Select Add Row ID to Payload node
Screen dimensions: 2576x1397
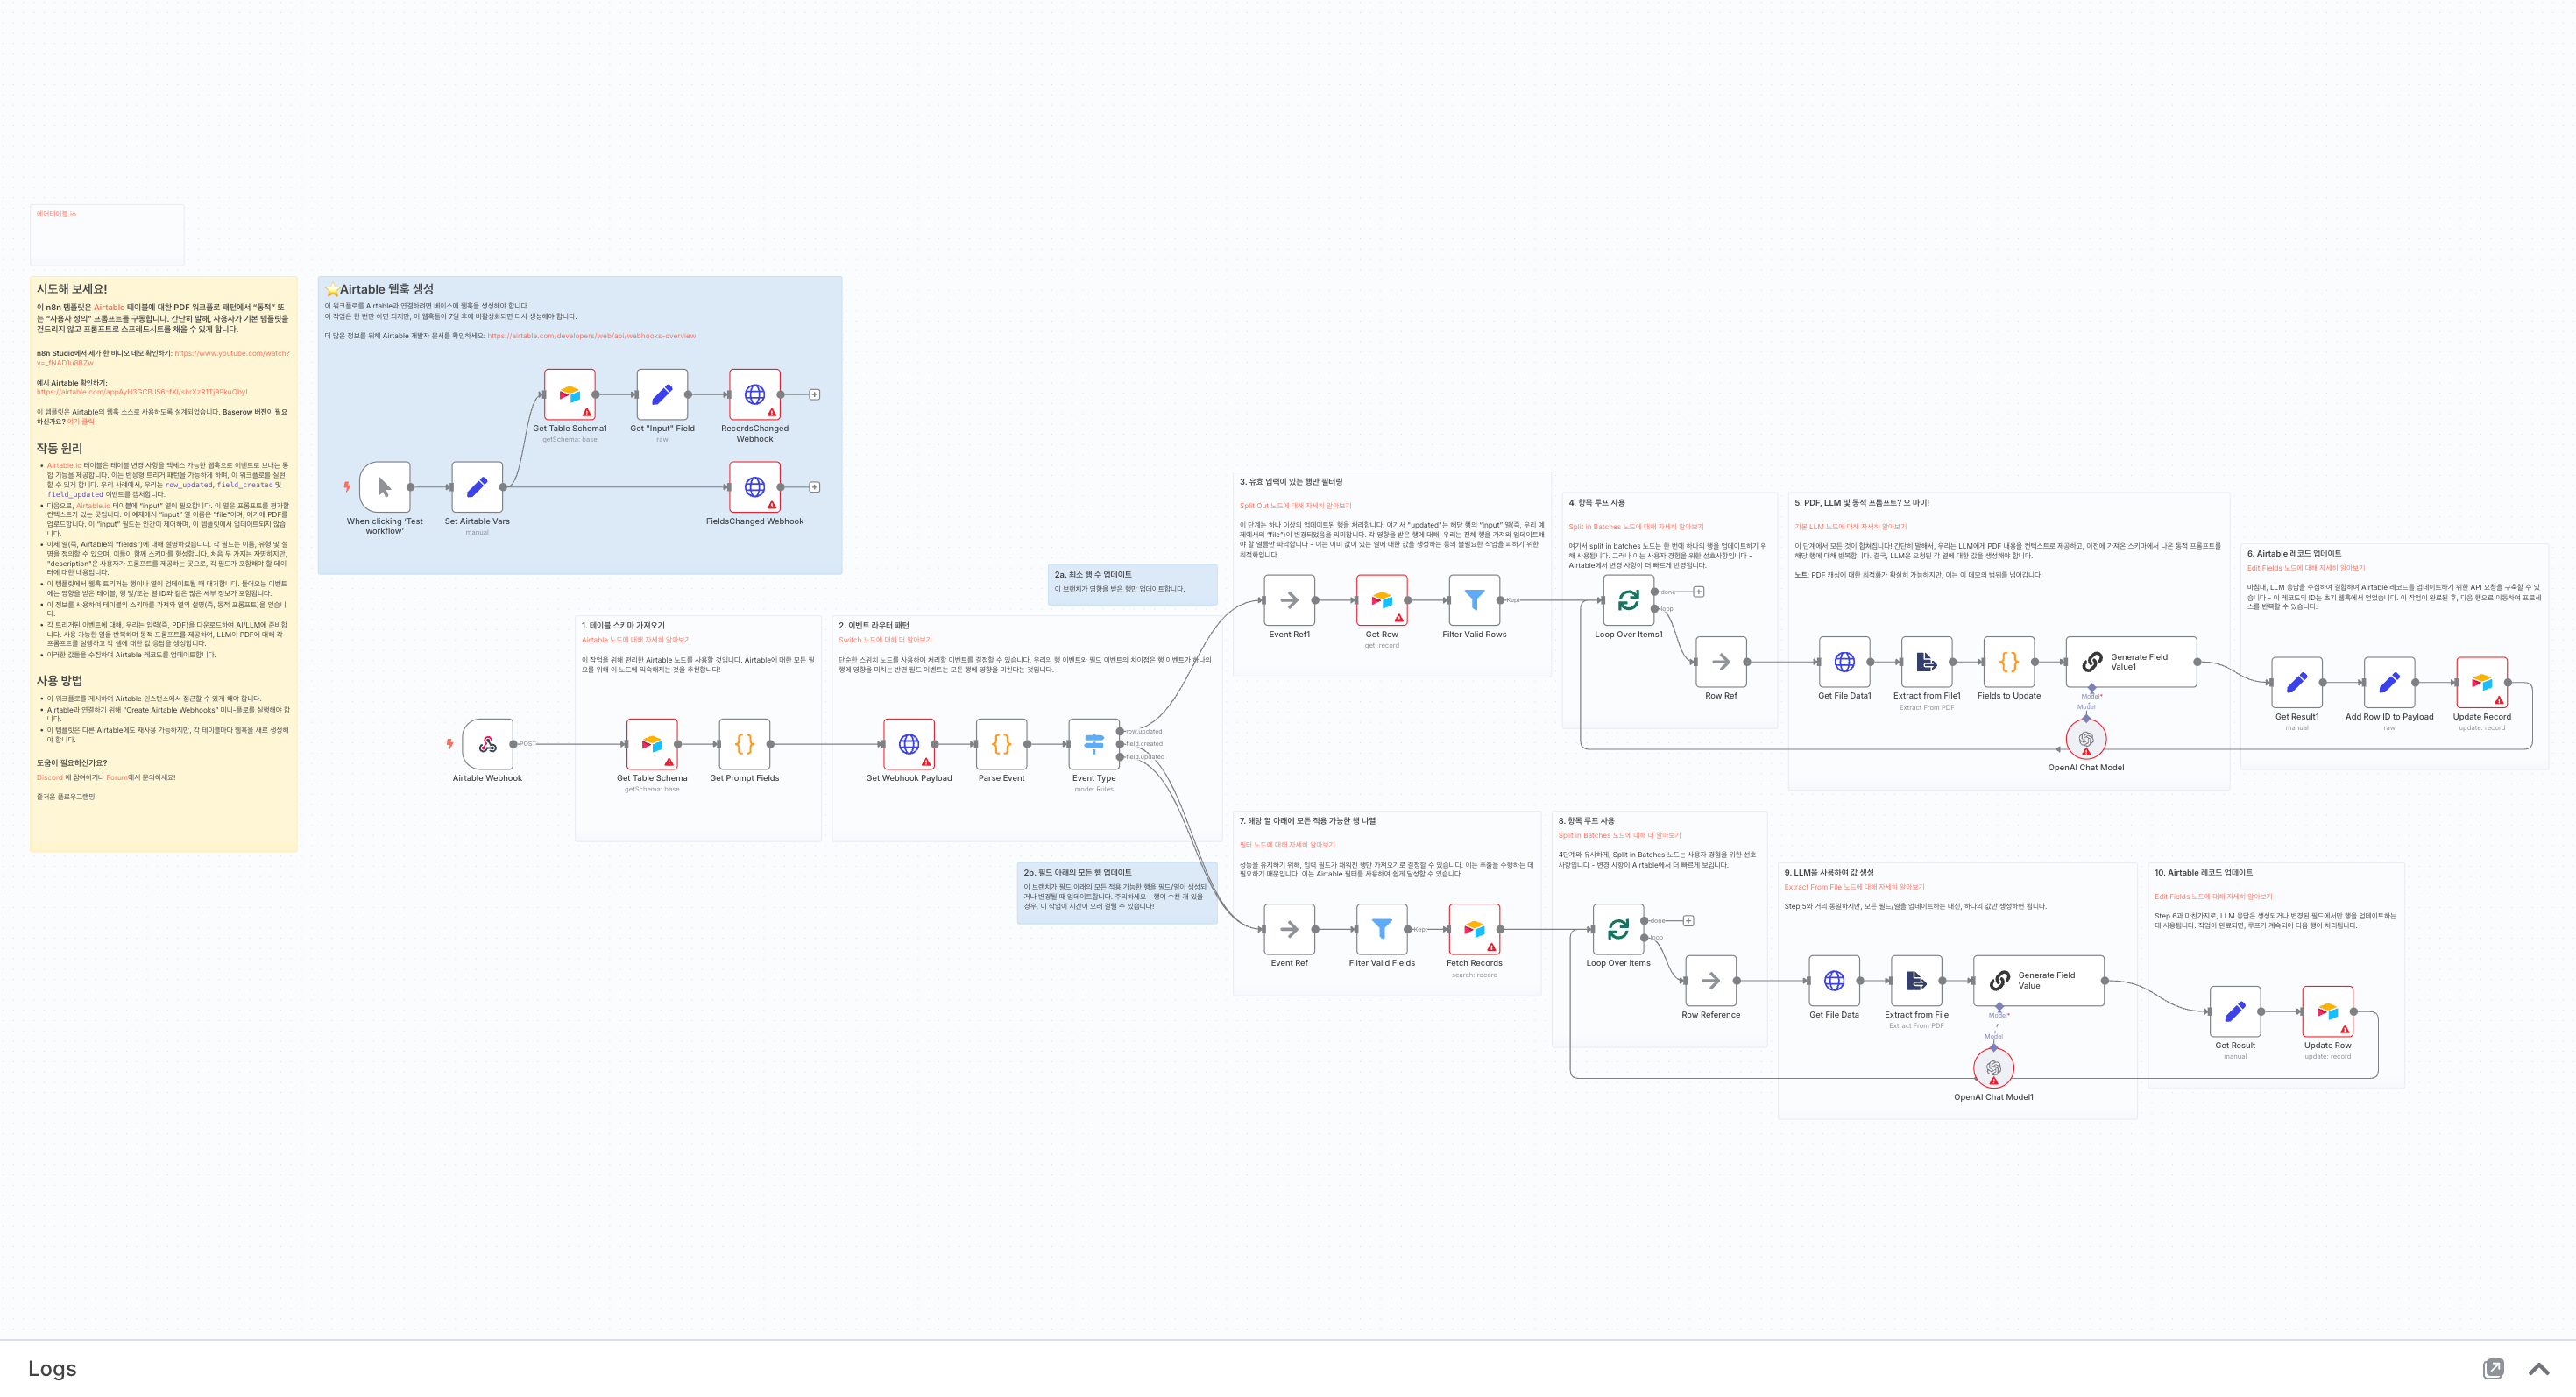(2390, 682)
